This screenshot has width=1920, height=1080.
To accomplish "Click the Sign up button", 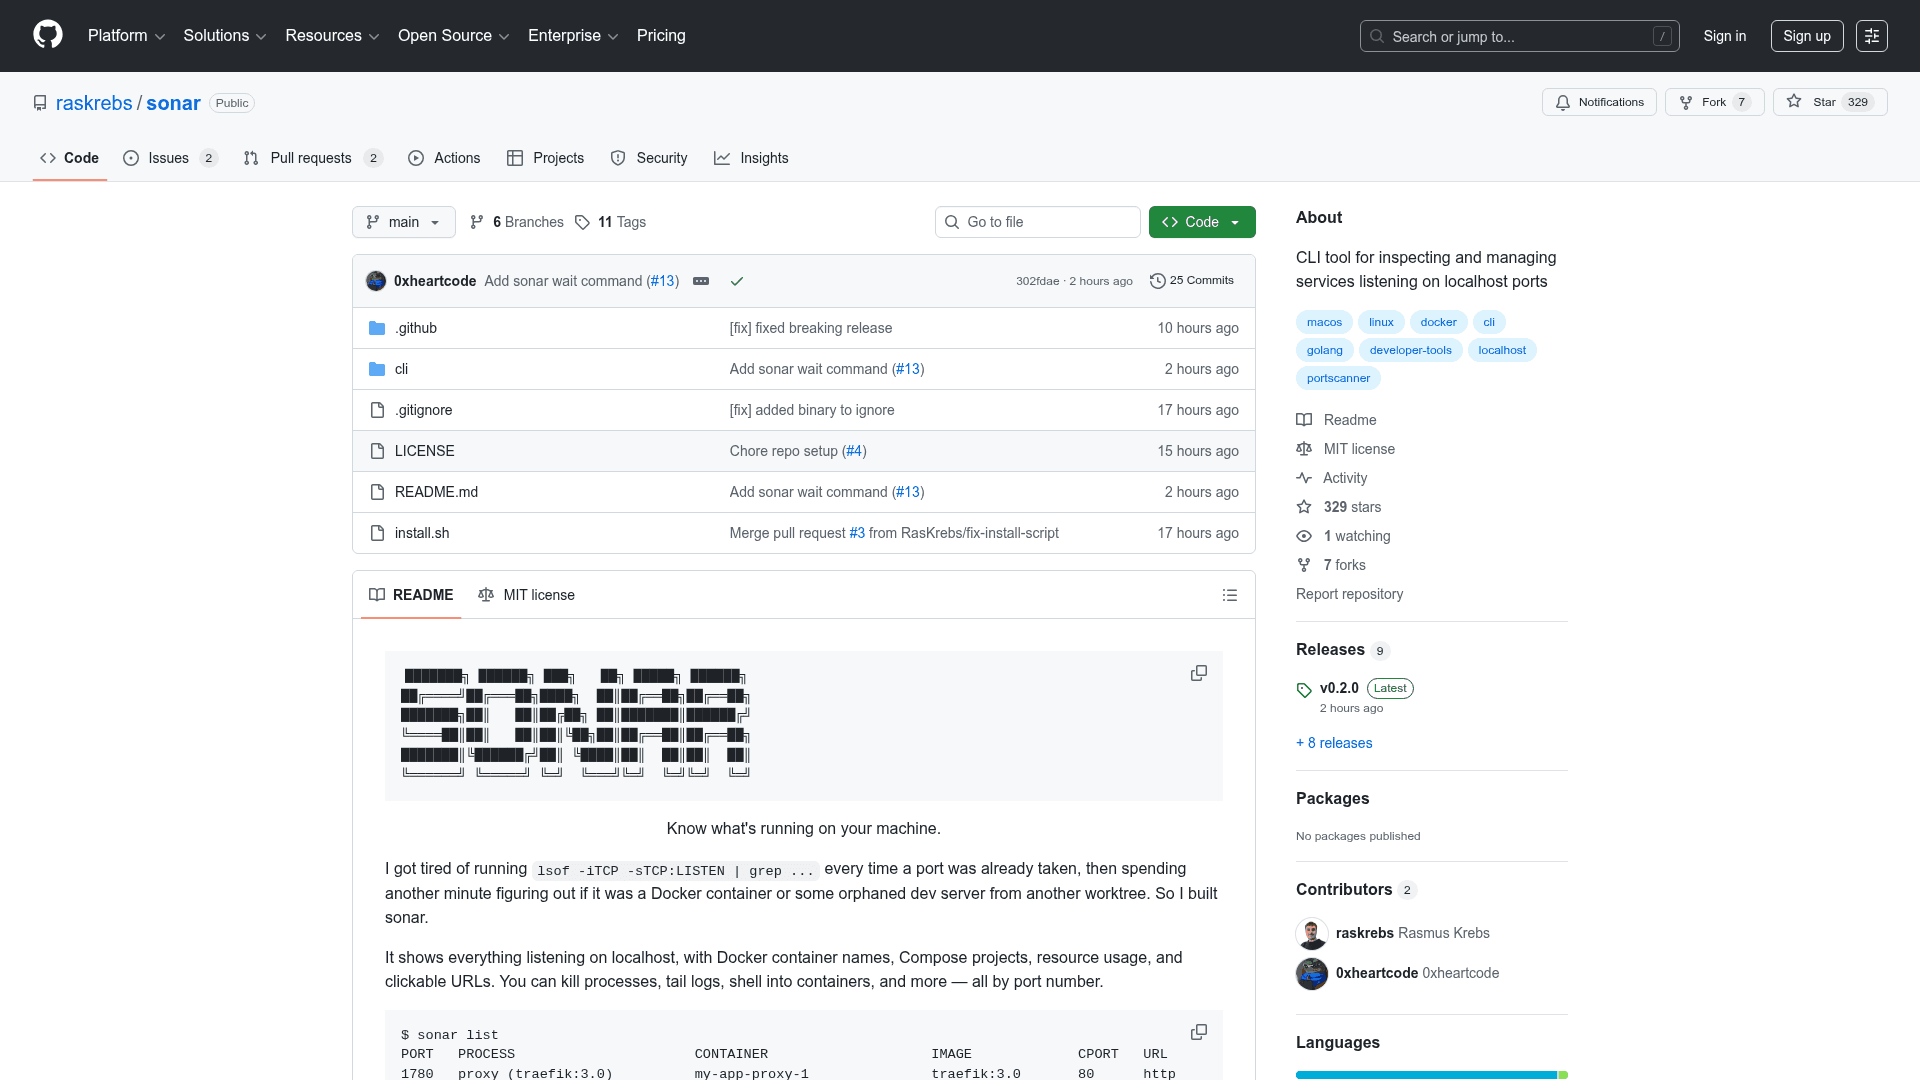I will [1806, 36].
